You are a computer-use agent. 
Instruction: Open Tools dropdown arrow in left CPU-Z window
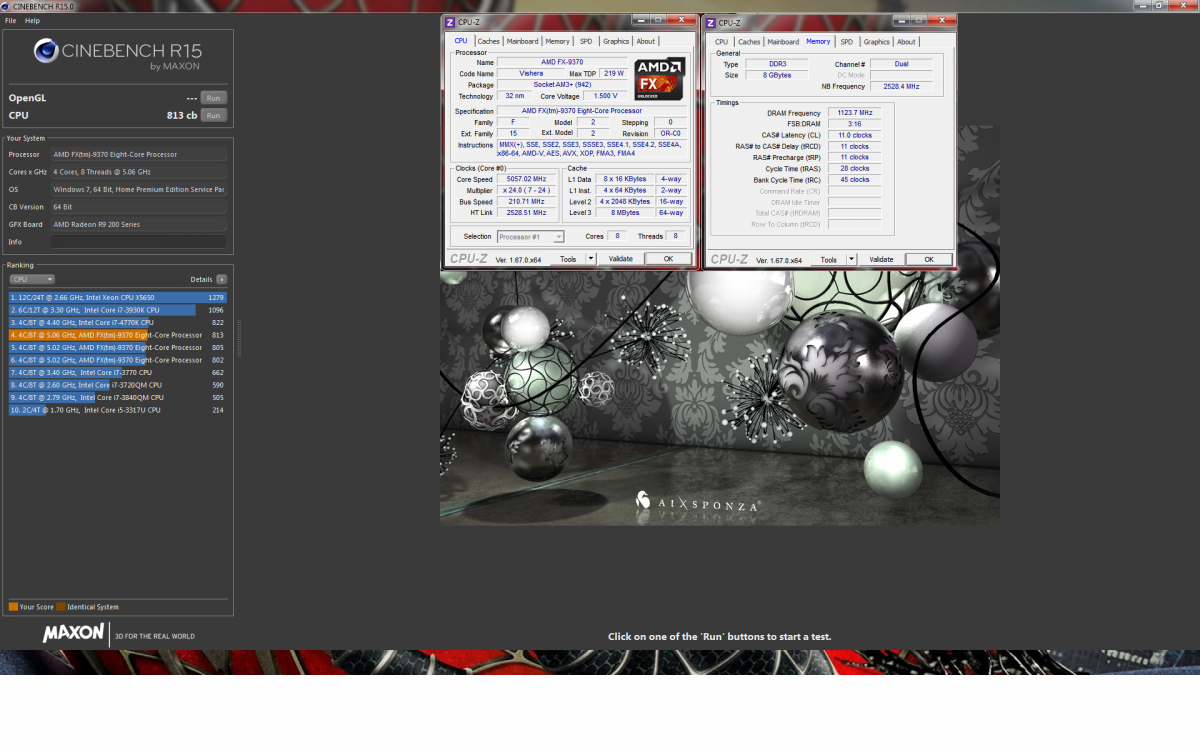591,259
